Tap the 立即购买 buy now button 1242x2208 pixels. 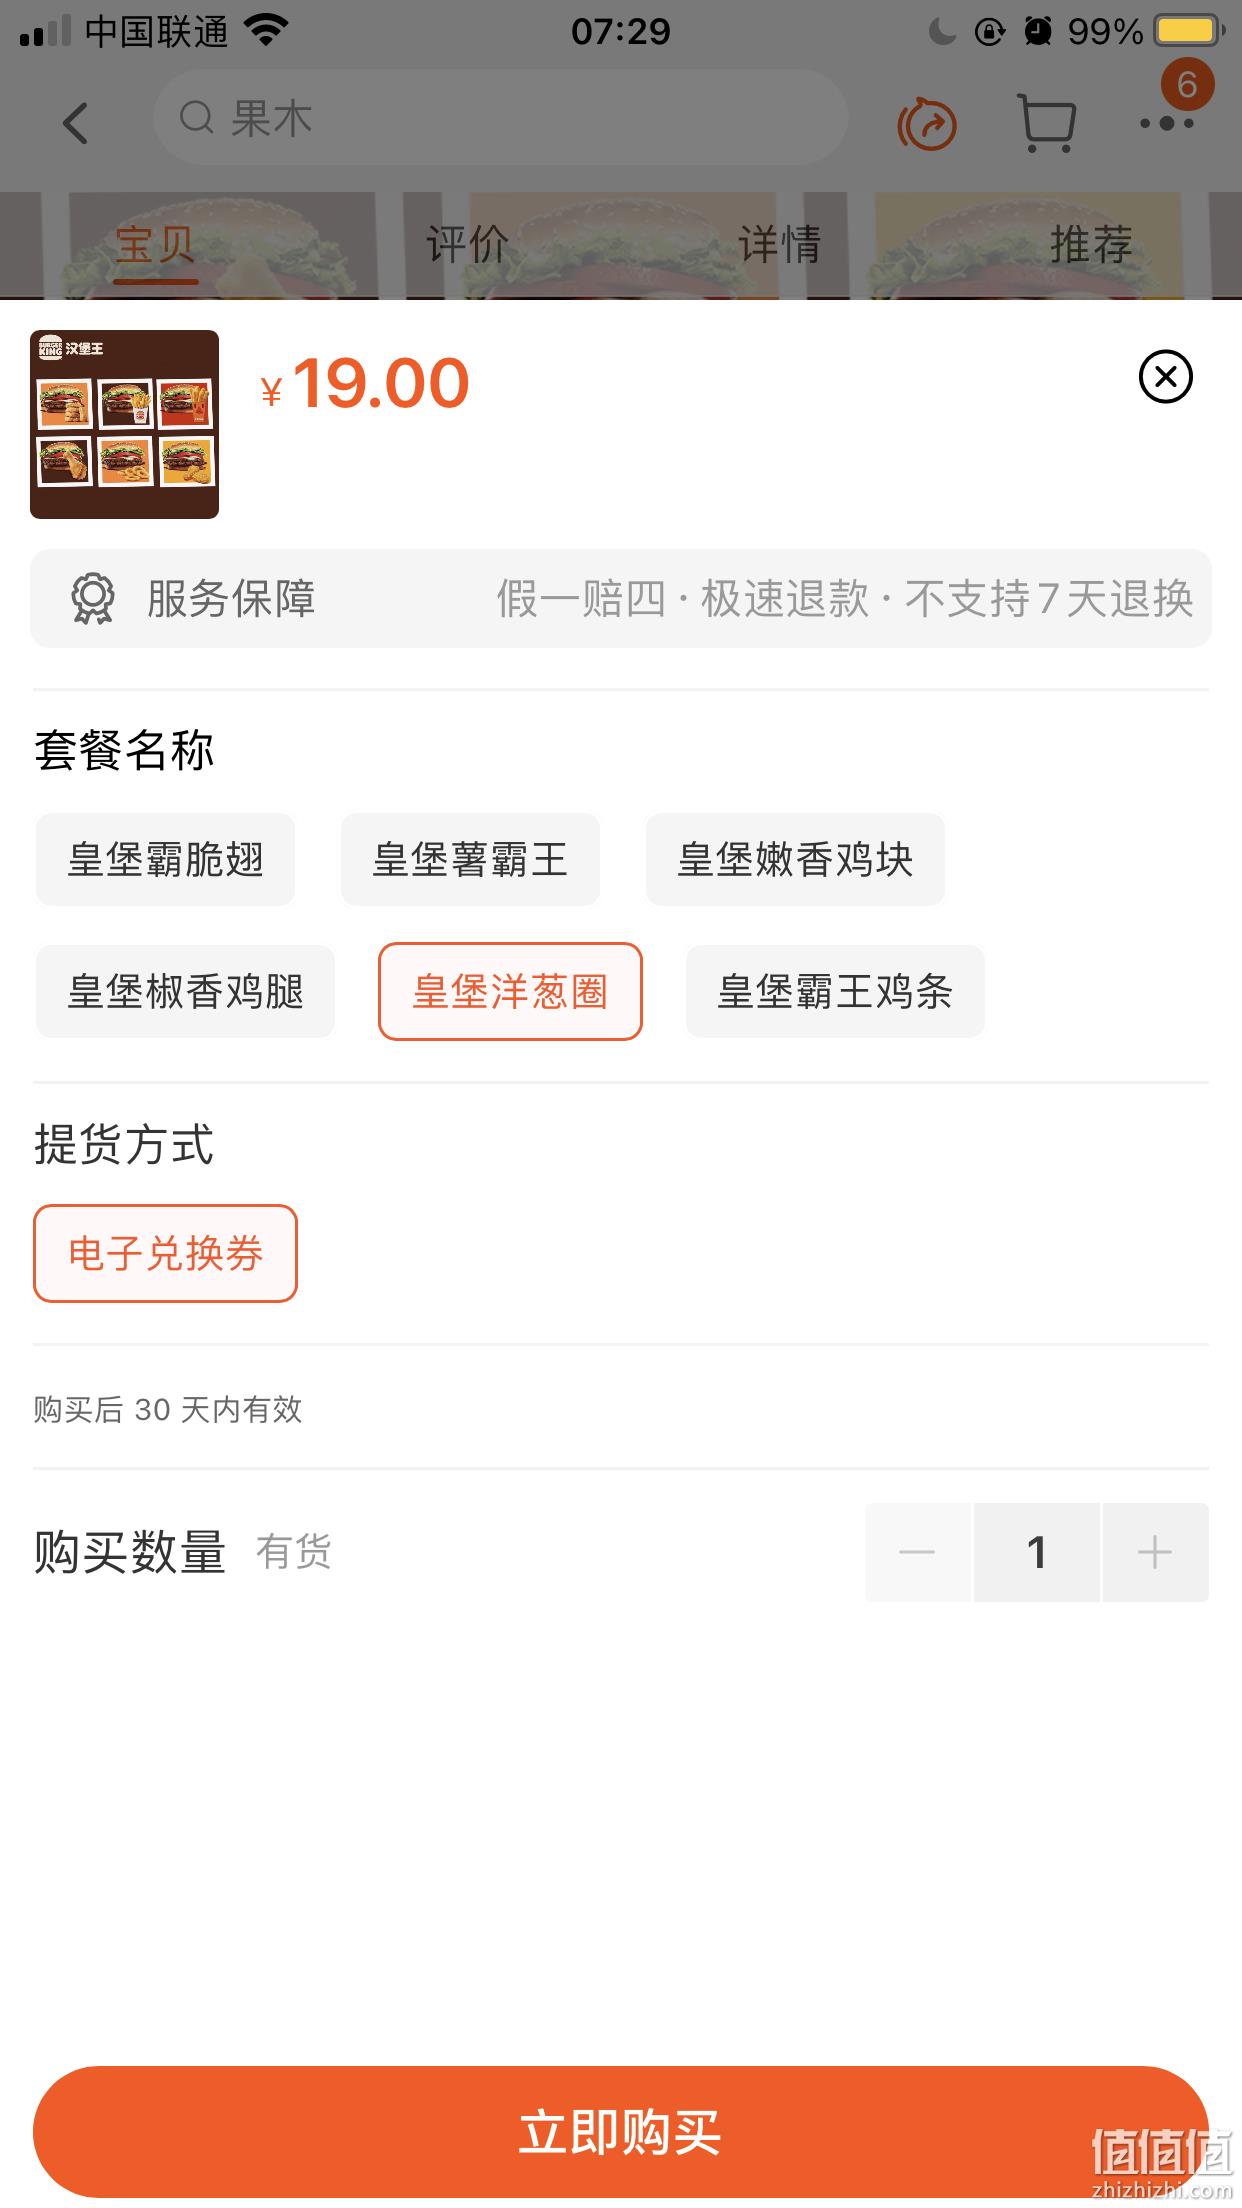point(621,2131)
